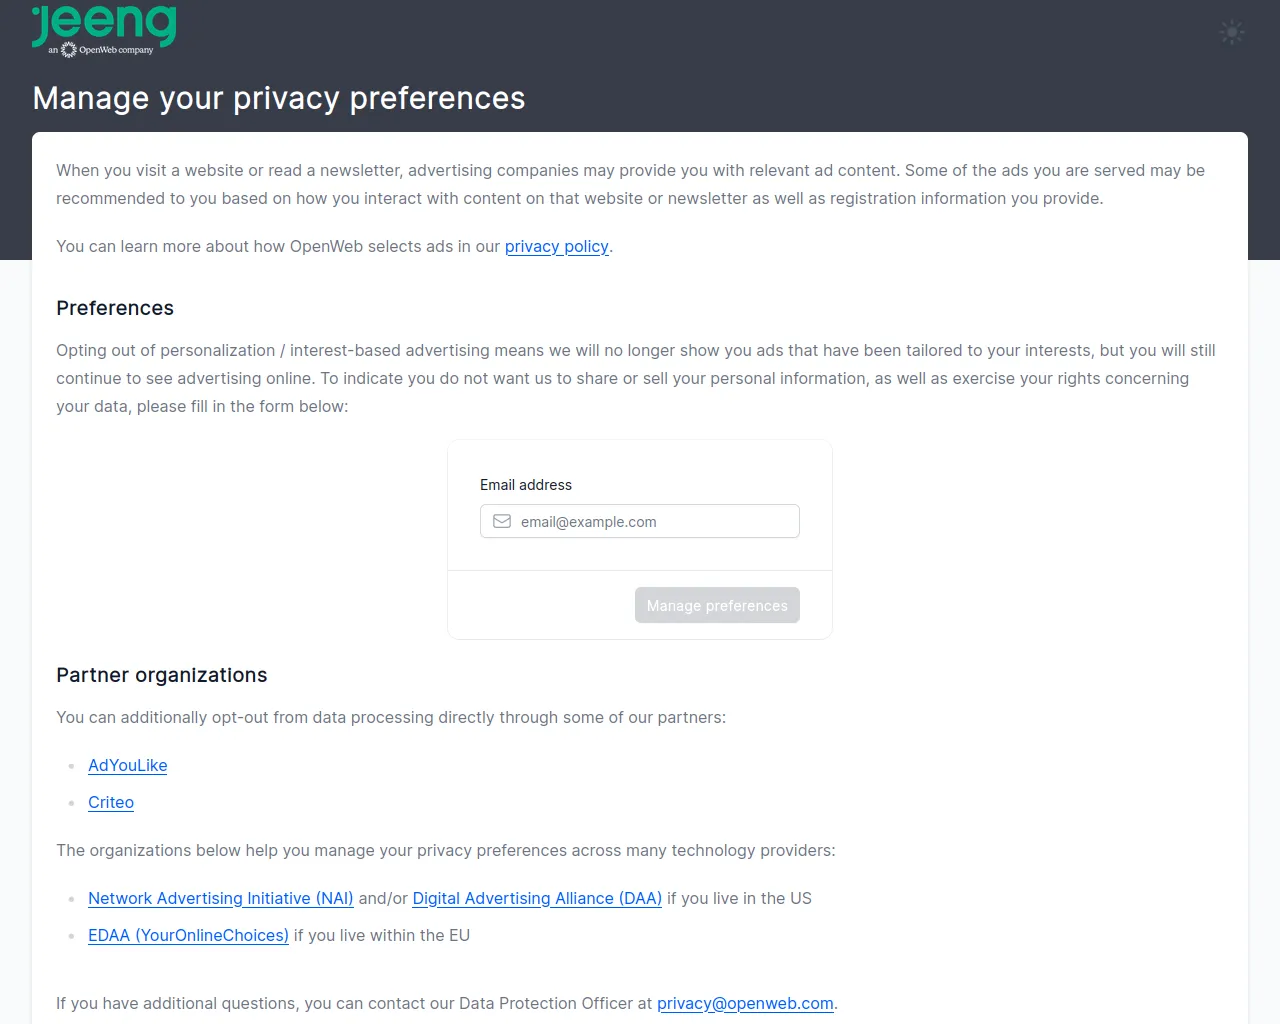Open the privacy policy link
Screen dimensions: 1280x1024
[556, 246]
